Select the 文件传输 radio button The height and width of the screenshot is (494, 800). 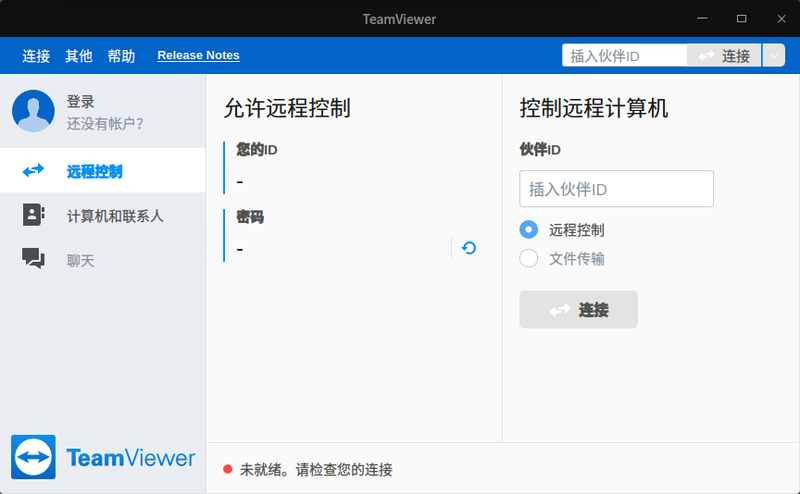click(529, 259)
